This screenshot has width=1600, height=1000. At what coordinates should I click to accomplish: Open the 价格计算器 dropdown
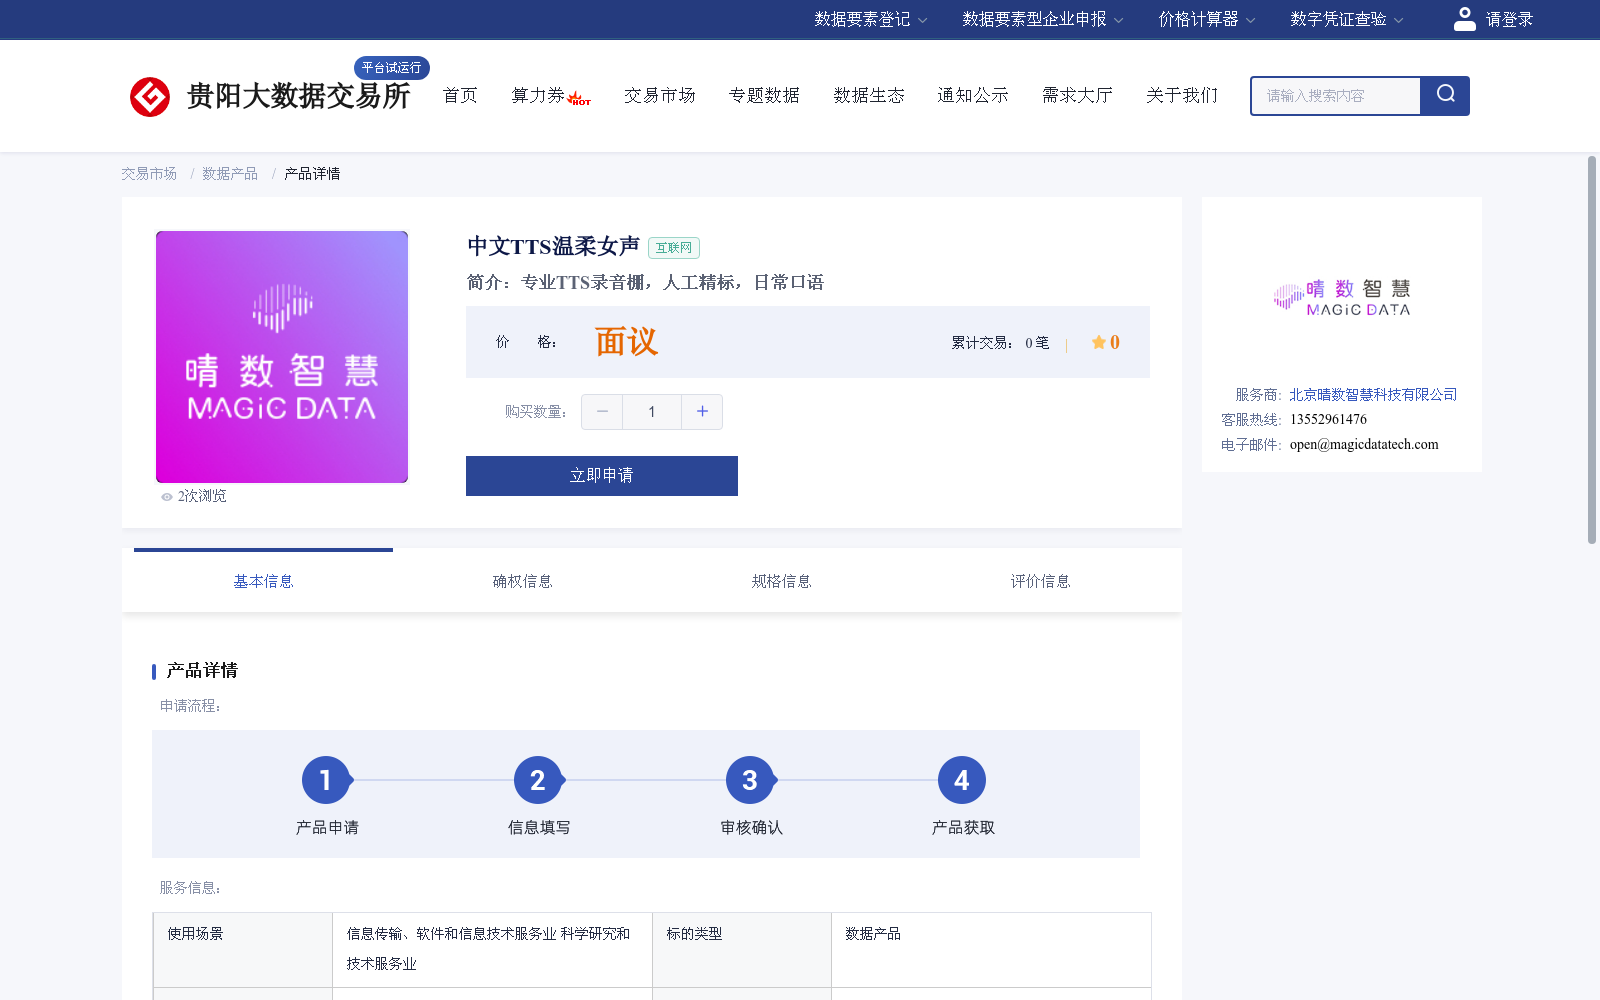point(1206,19)
